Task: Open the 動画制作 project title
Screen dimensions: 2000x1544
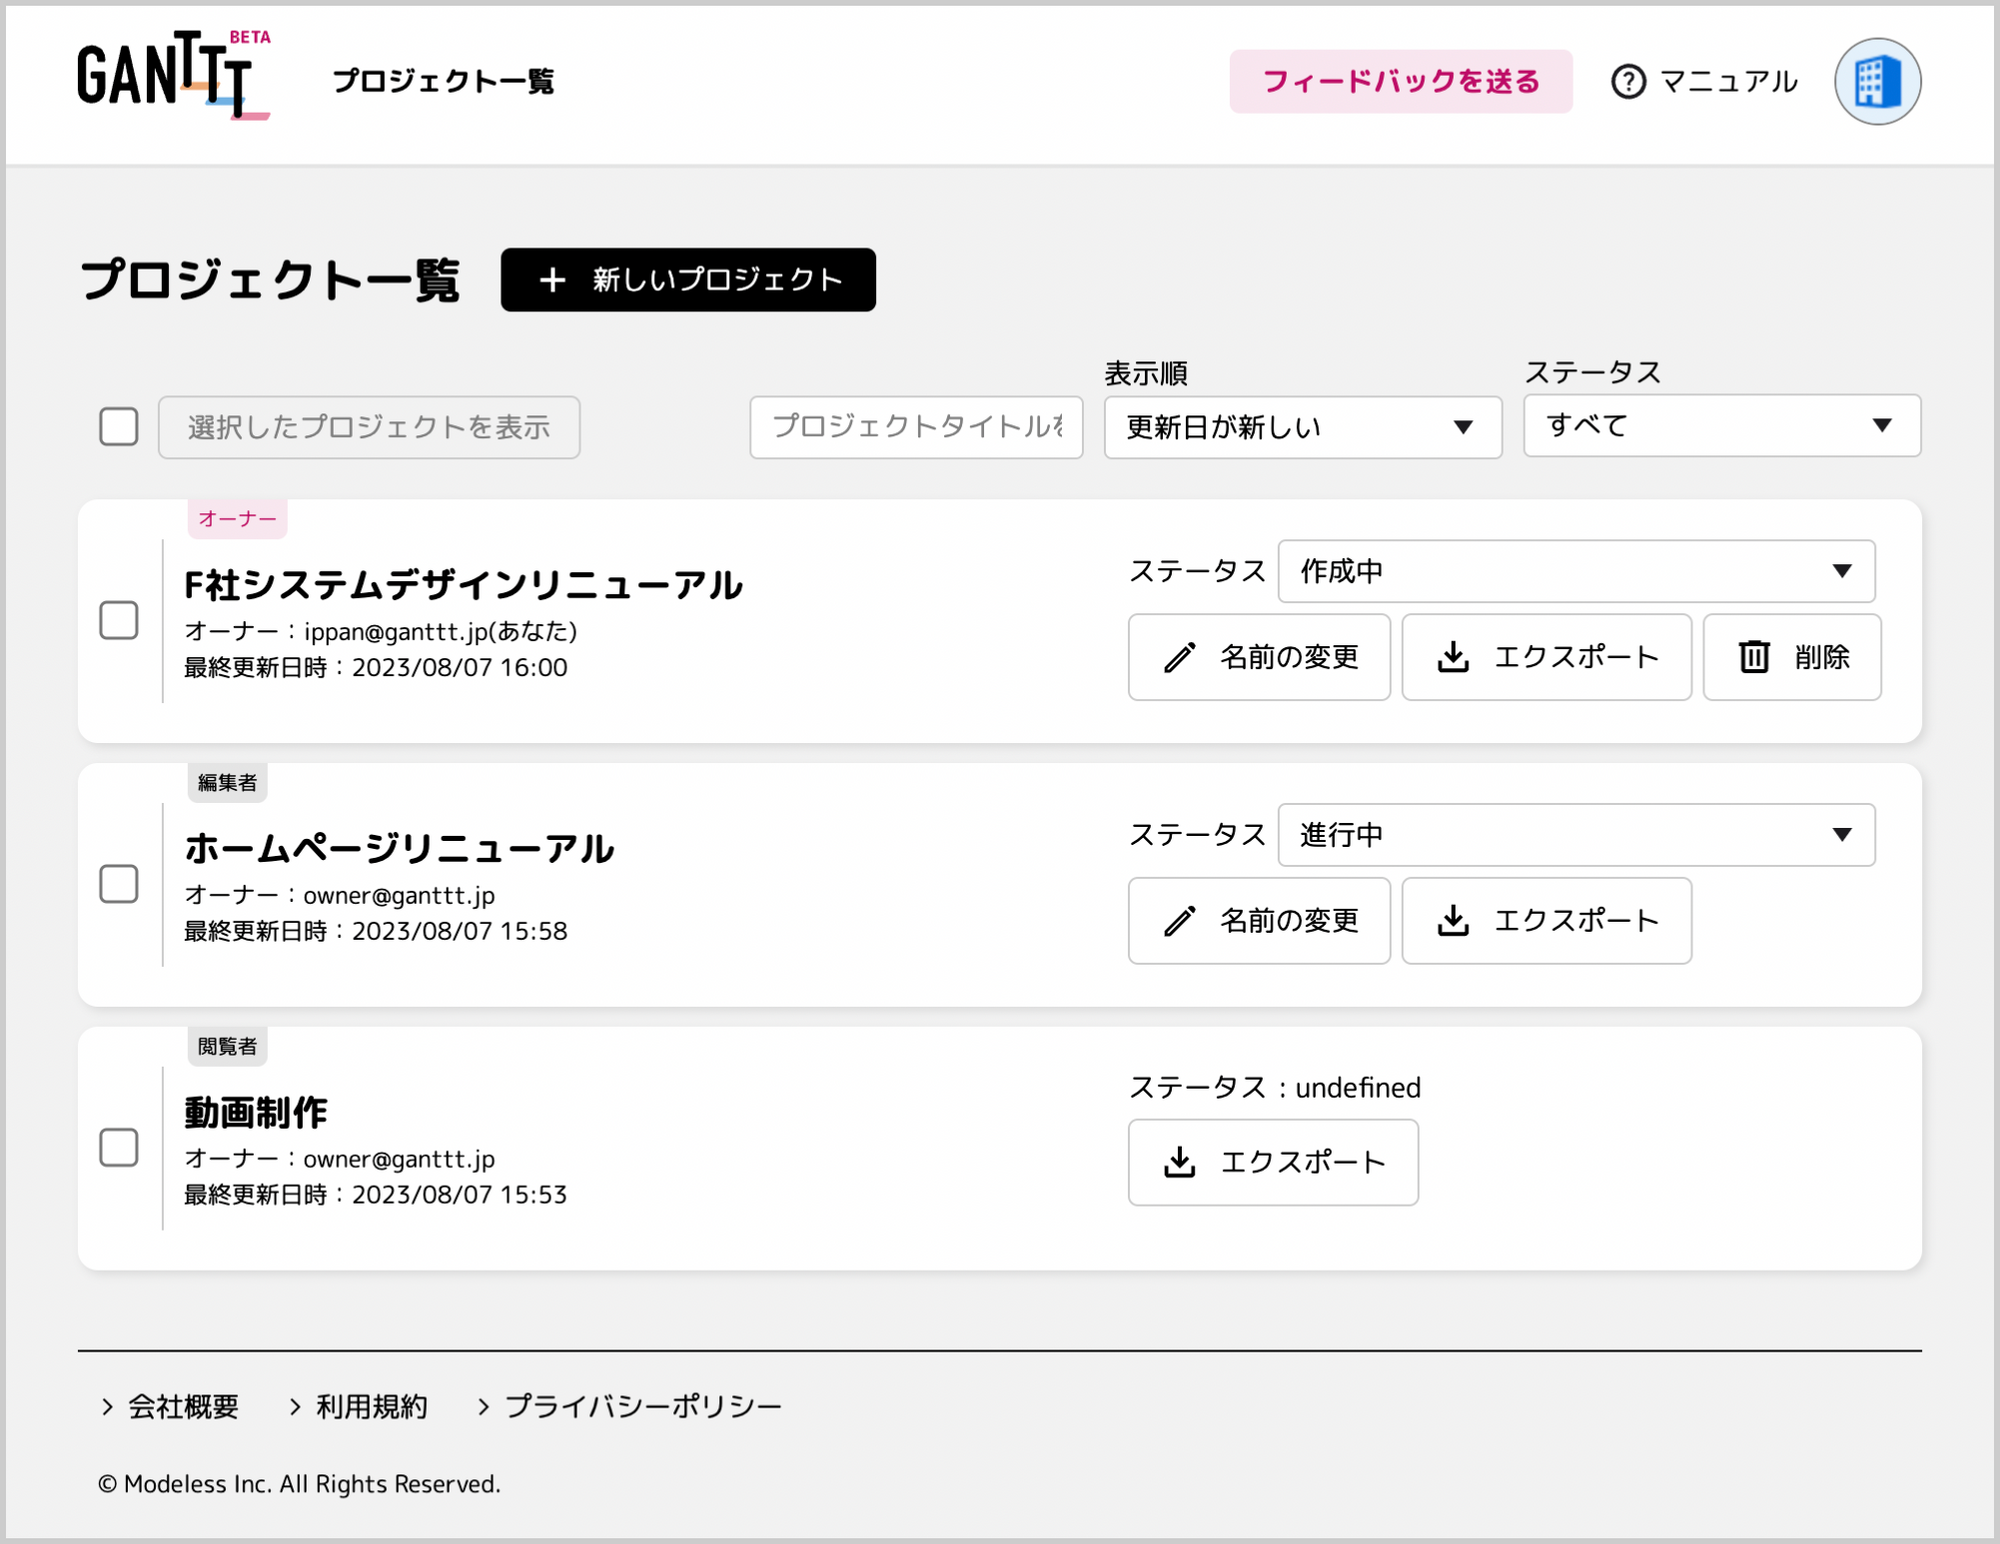Action: tap(256, 1113)
